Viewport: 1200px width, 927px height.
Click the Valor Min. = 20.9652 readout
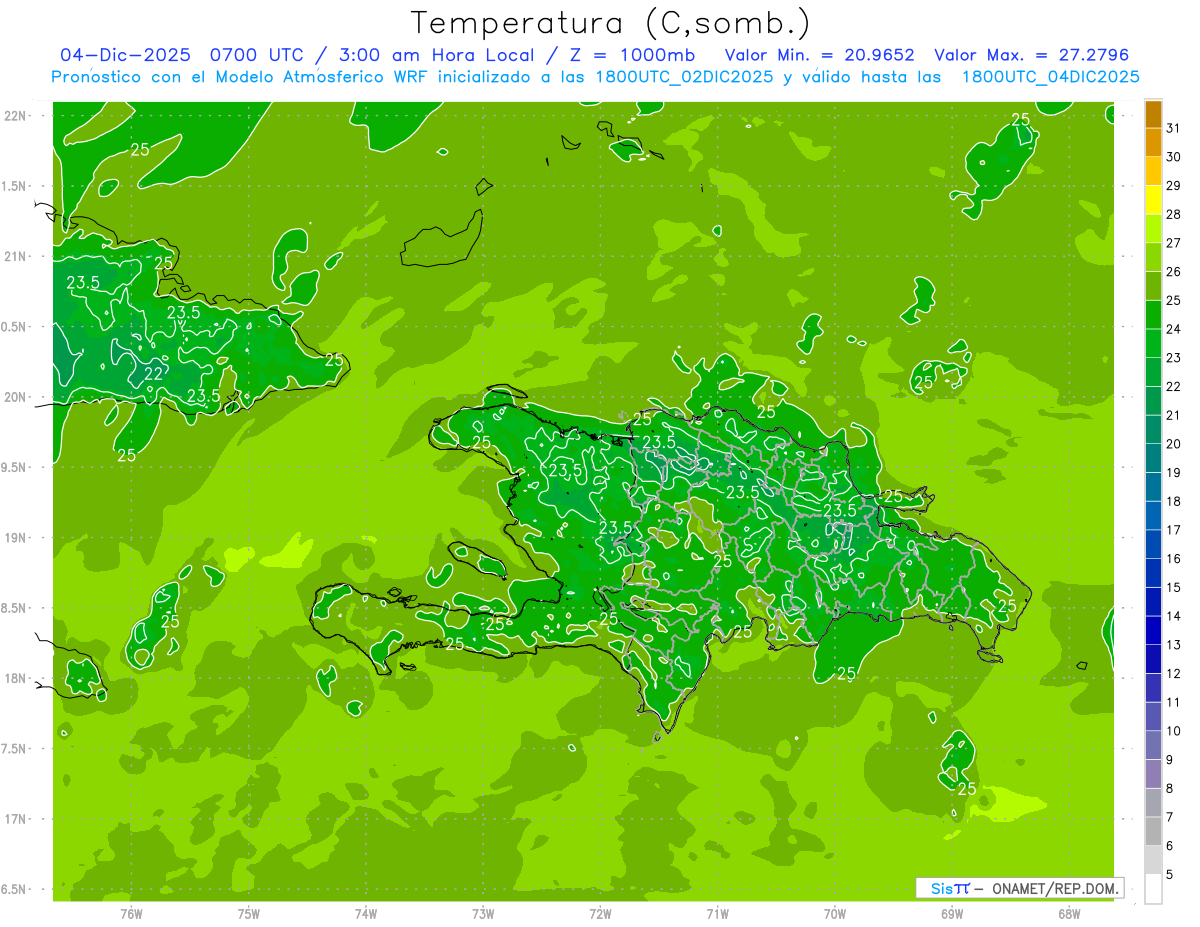tap(819, 55)
